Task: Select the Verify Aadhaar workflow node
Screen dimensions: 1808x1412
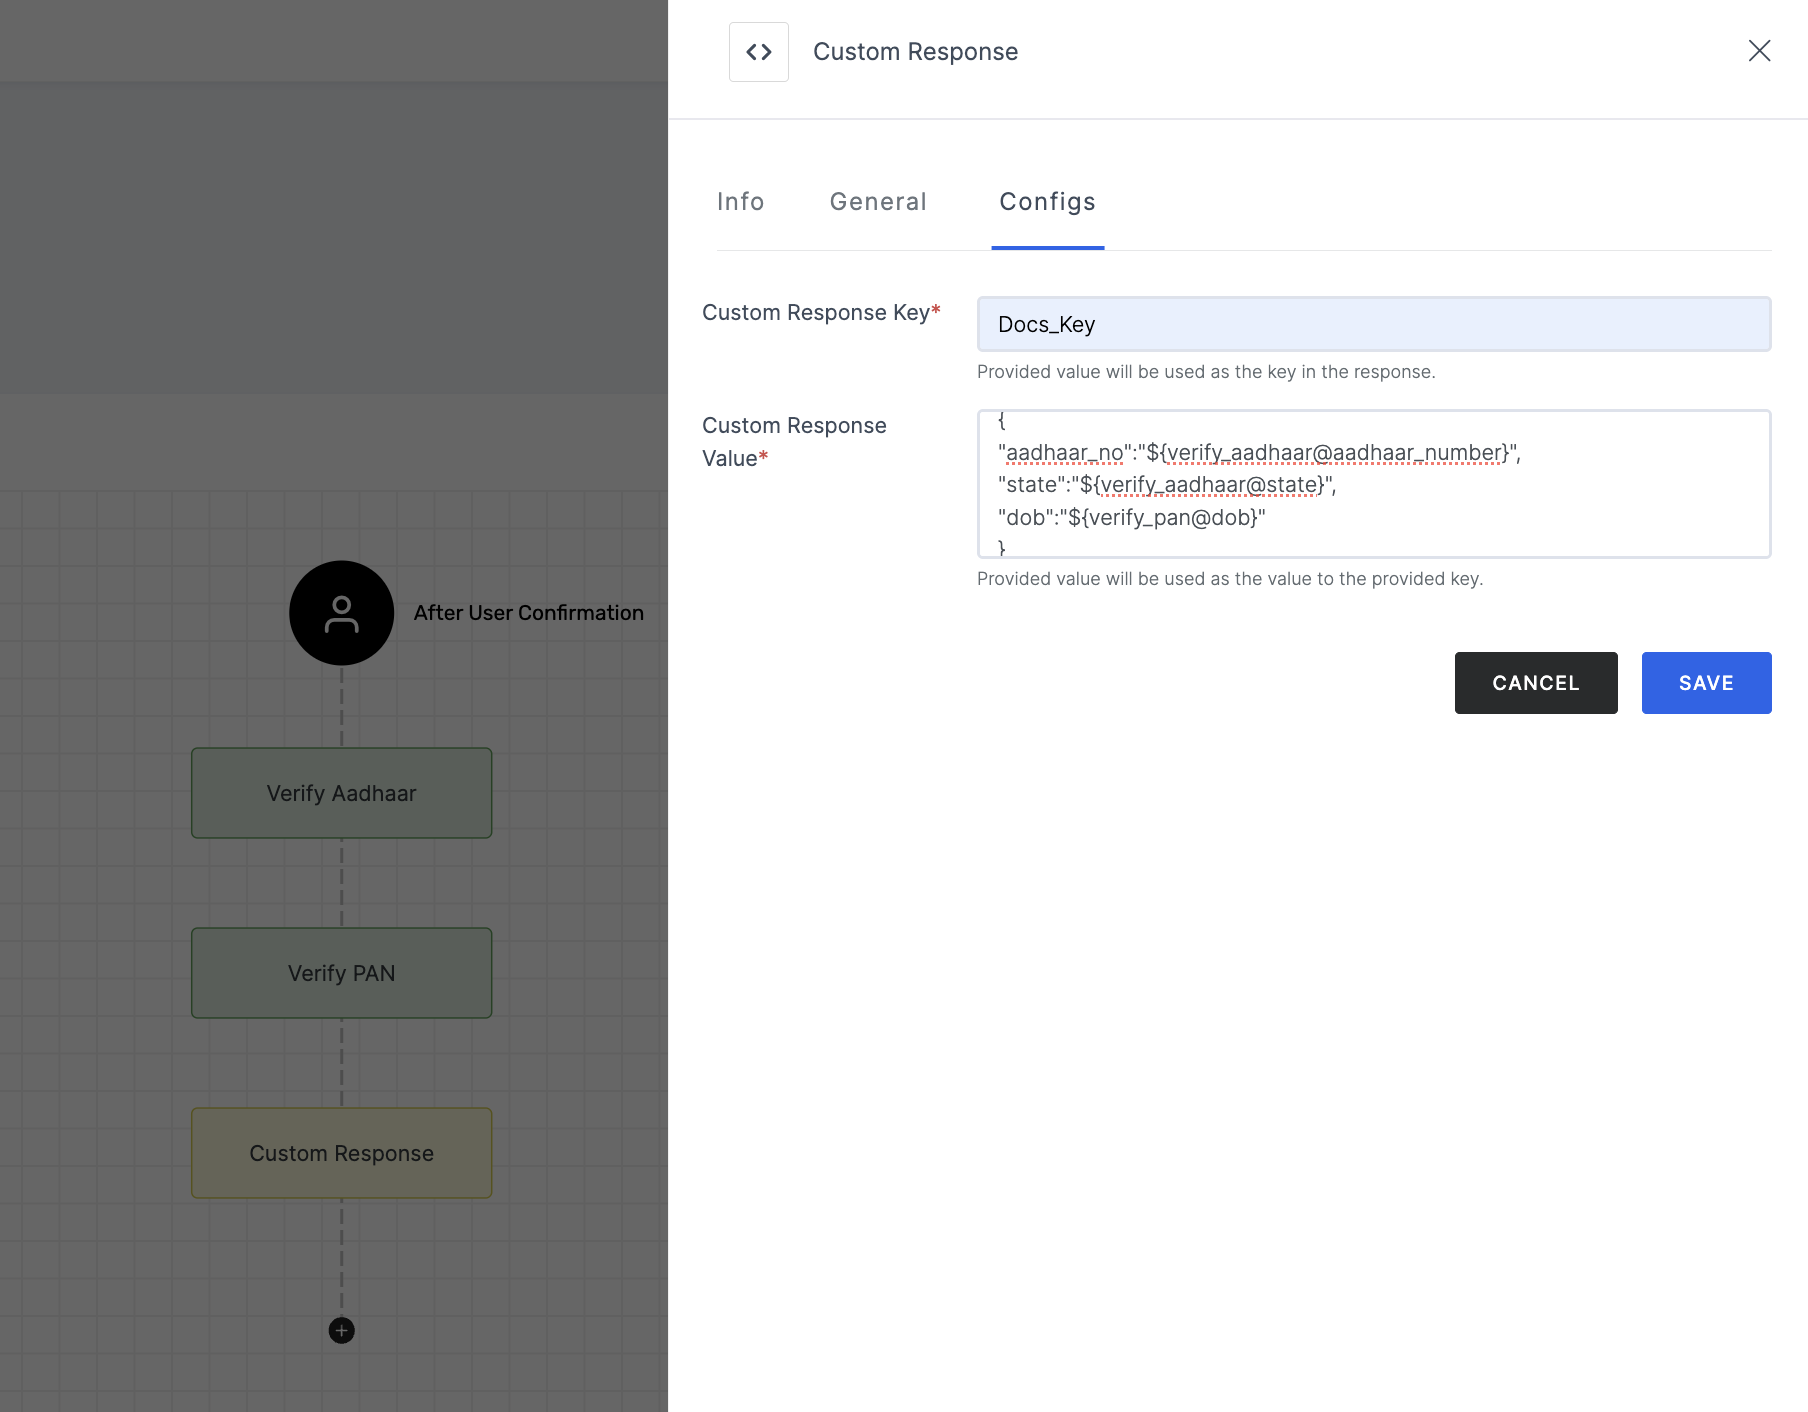Action: pyautogui.click(x=342, y=793)
